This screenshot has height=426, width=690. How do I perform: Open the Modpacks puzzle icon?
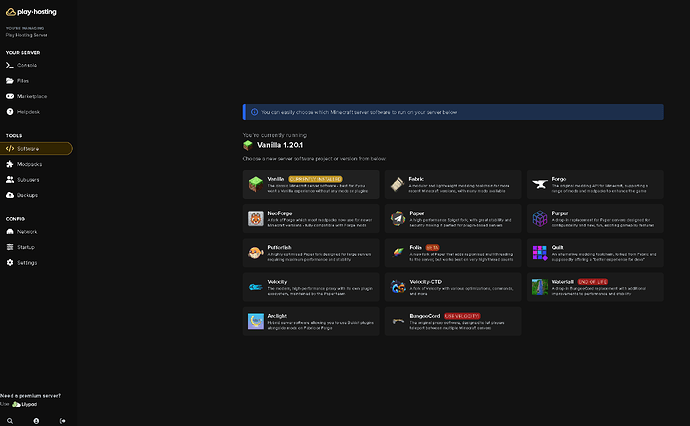pyautogui.click(x=10, y=164)
